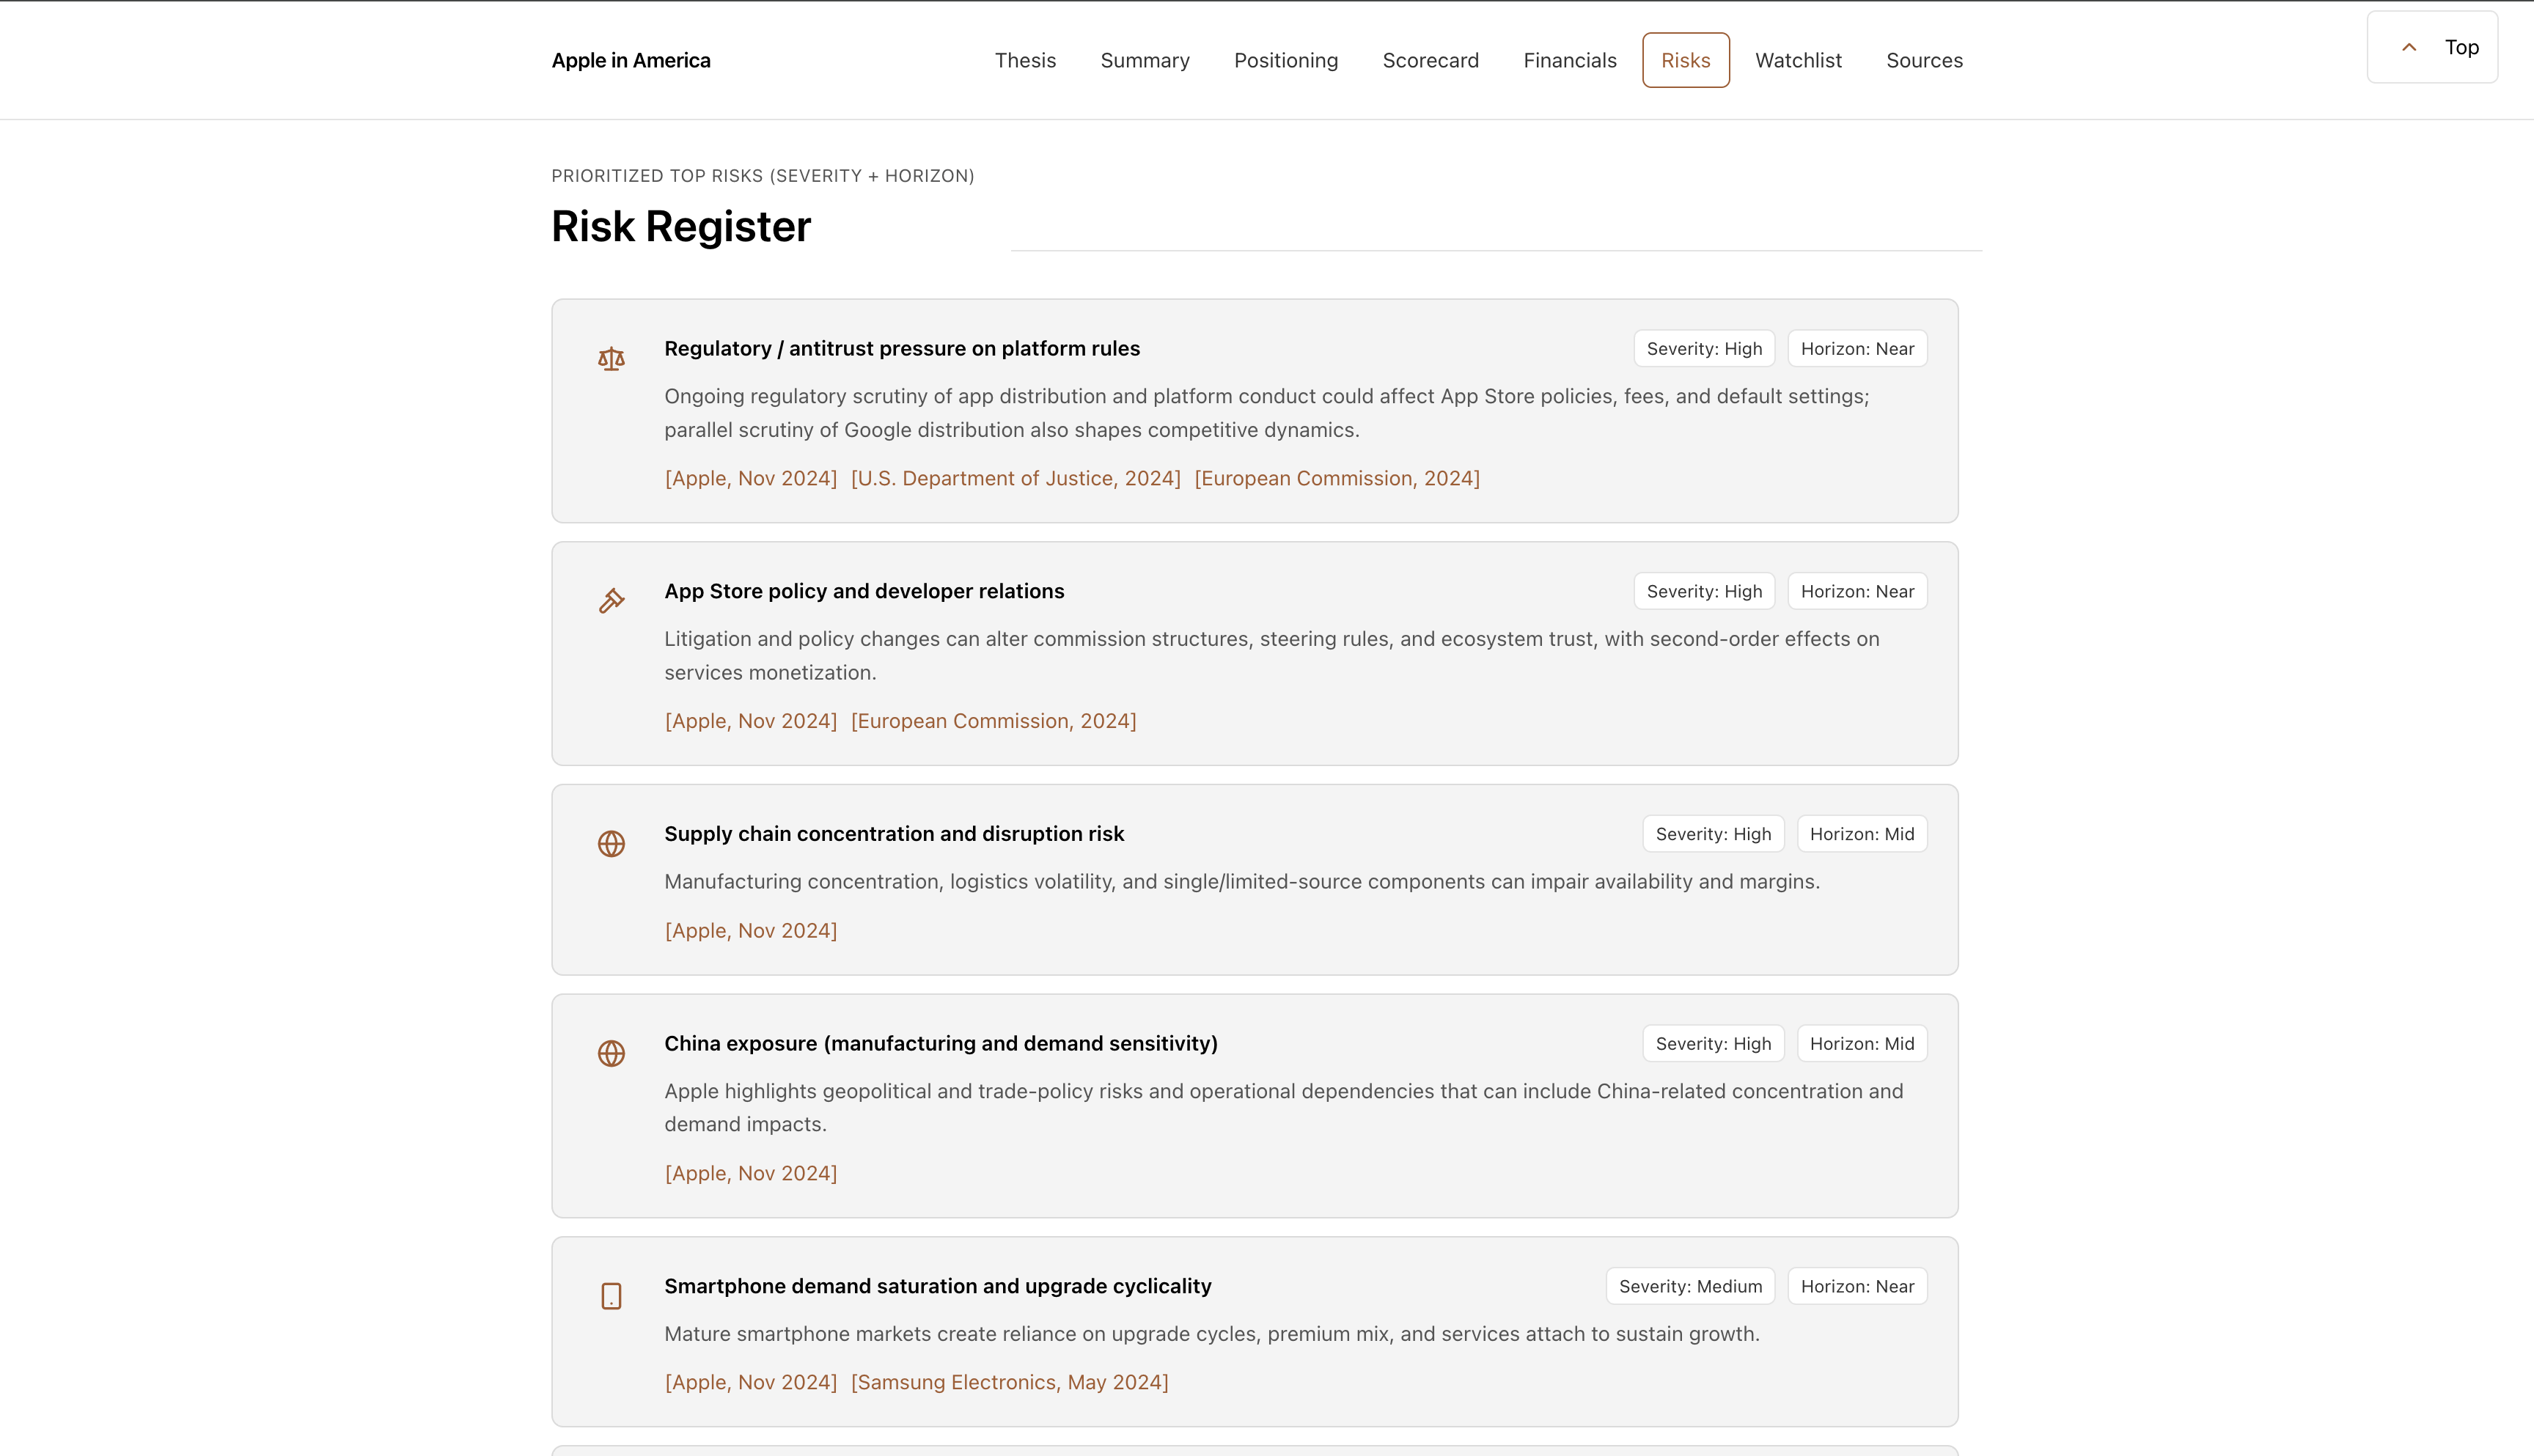Click the Severity: Medium badge
This screenshot has height=1456, width=2534.
(x=1690, y=1286)
